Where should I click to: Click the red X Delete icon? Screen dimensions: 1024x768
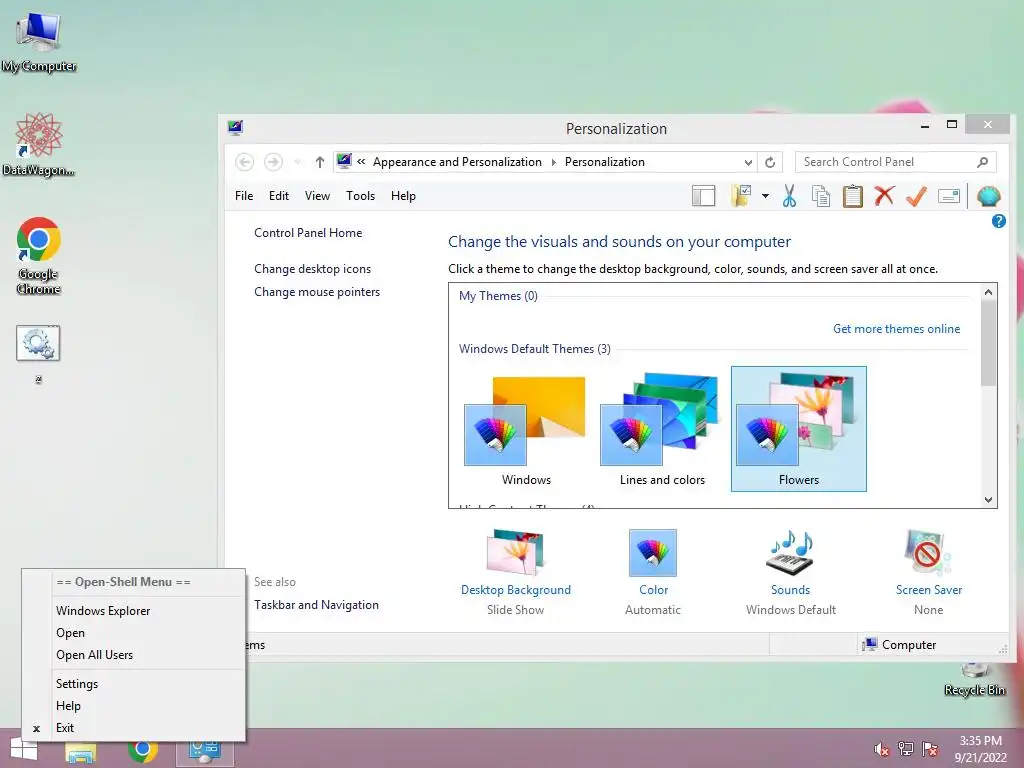point(884,195)
